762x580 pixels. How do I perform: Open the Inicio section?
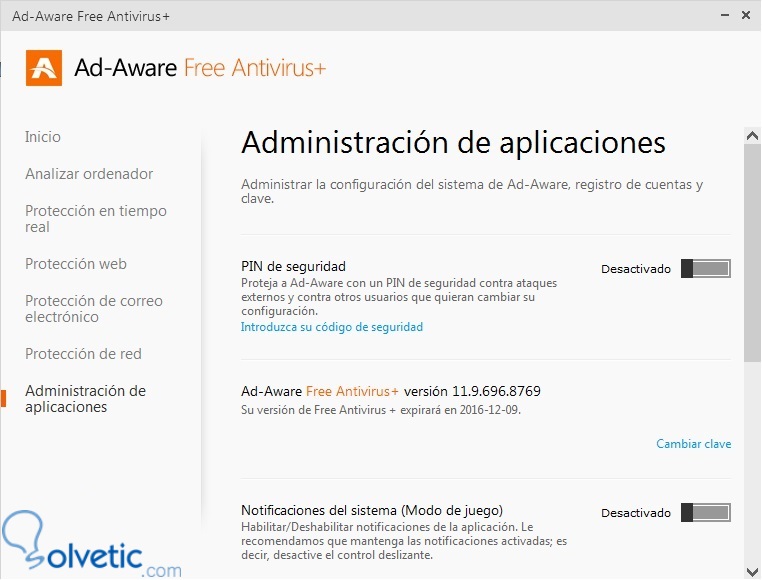tap(43, 137)
